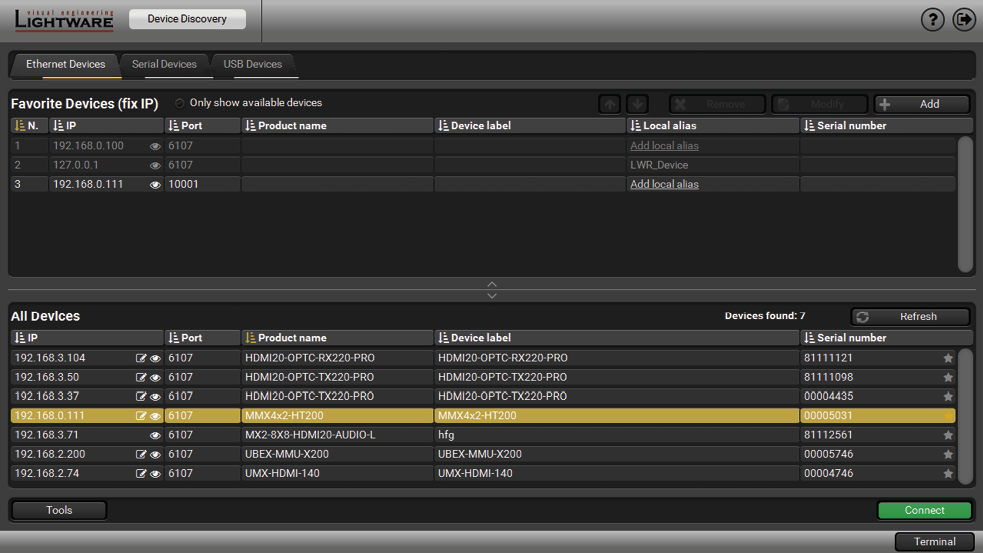Switch to USB Devices tab
This screenshot has height=553, width=983.
(x=253, y=65)
